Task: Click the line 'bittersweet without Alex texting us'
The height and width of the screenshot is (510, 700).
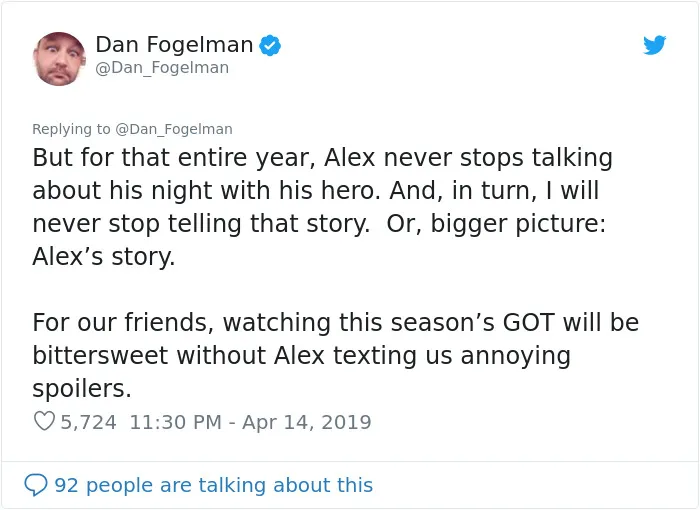Action: (x=301, y=355)
